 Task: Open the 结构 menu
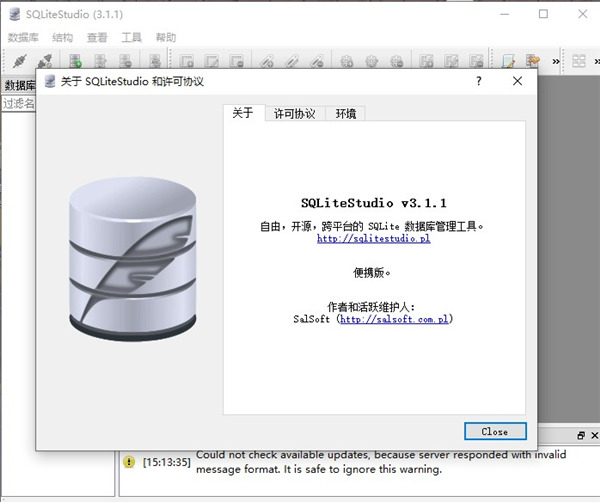[62, 37]
